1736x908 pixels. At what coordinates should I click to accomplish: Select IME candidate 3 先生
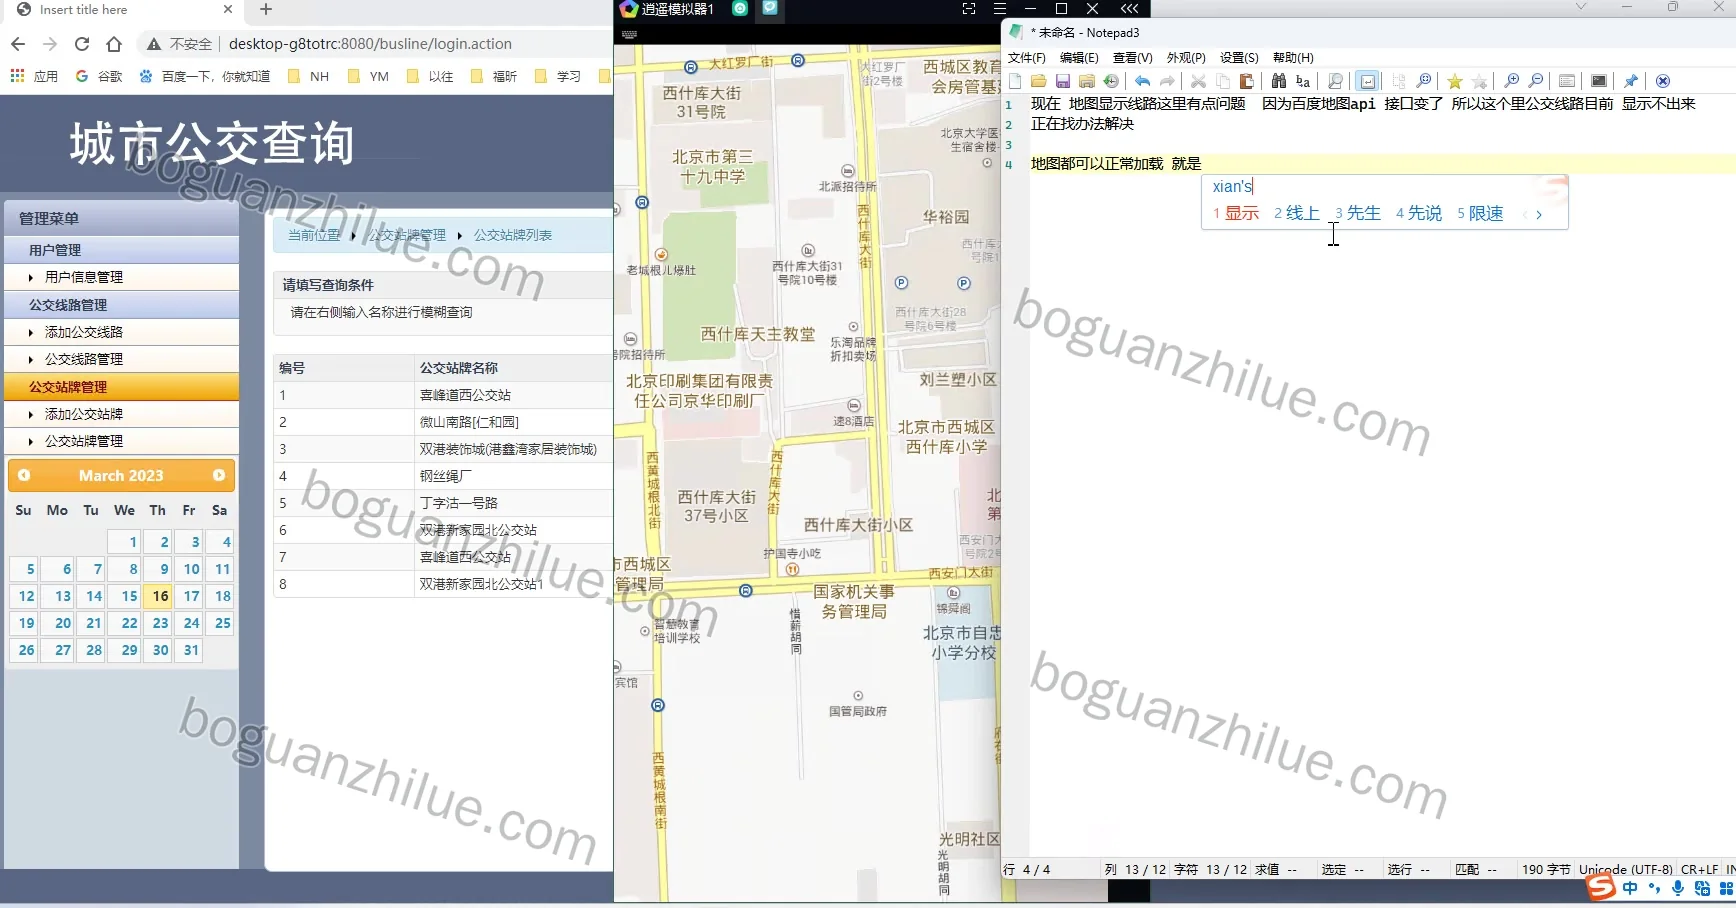1358,213
